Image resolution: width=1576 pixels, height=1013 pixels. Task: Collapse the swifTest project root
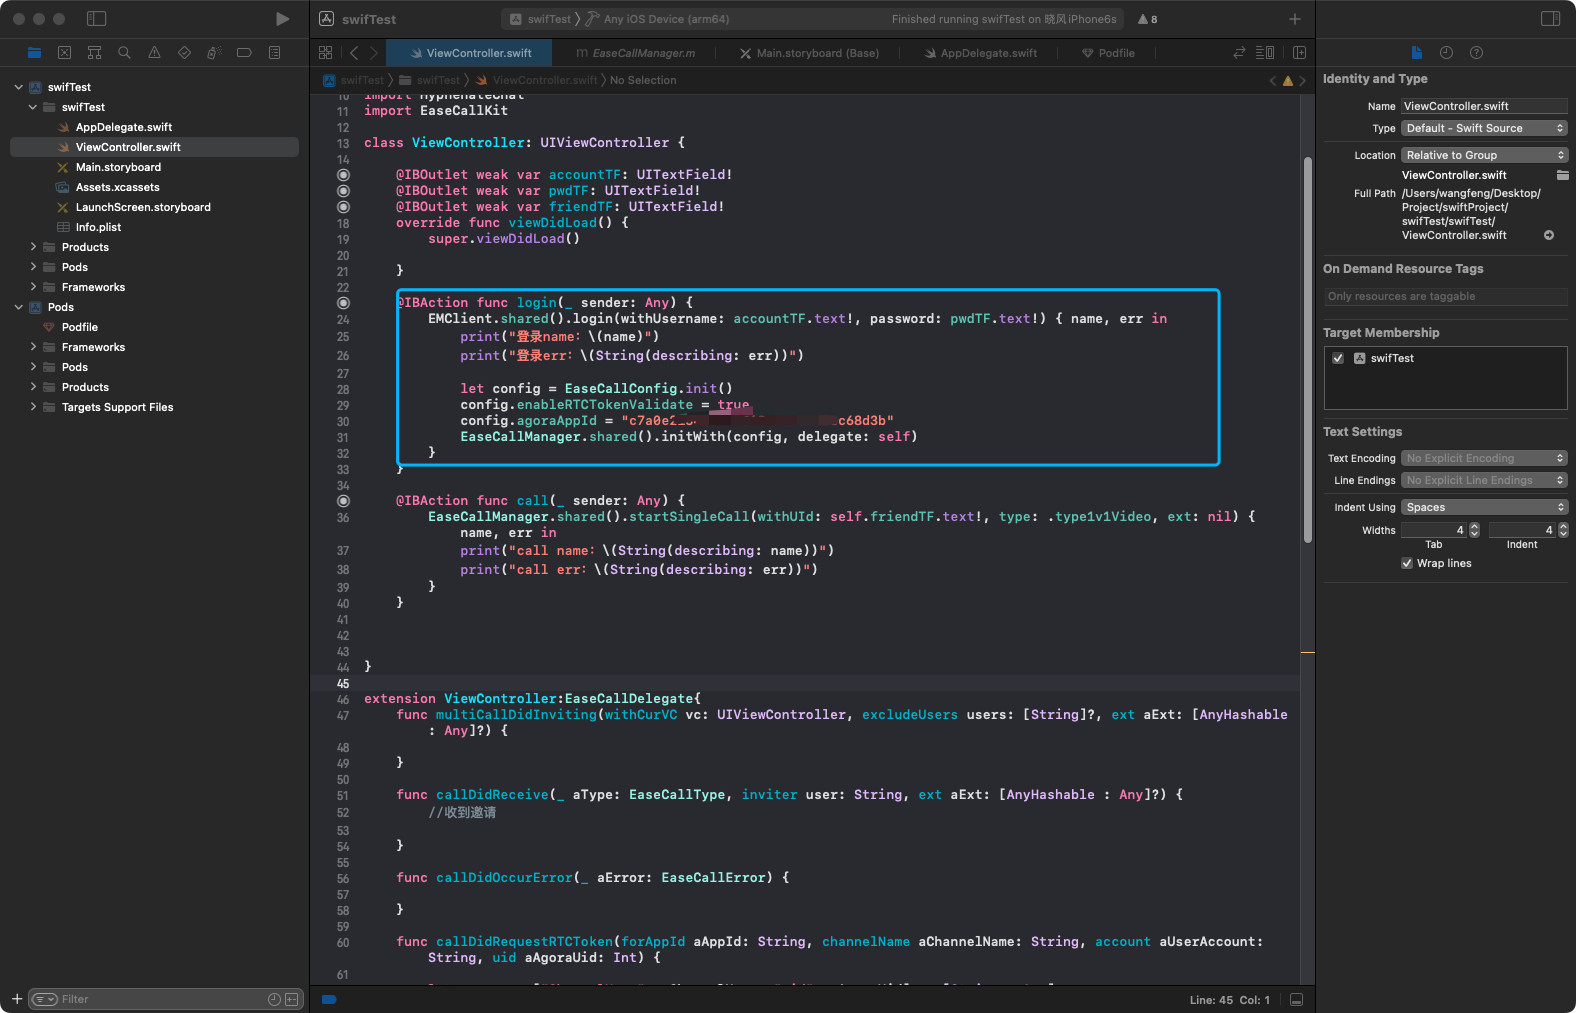tap(19, 87)
